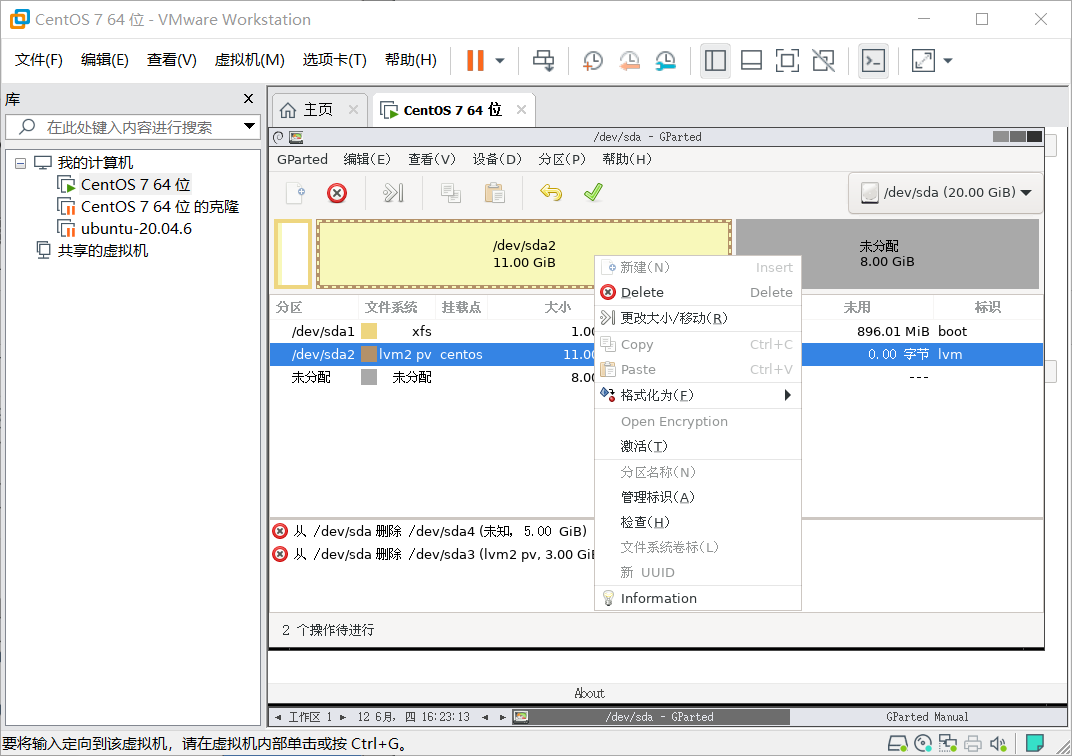Viewport: 1072px width, 756px height.
Task: Open Information from the context menu
Action: [x=697, y=598]
